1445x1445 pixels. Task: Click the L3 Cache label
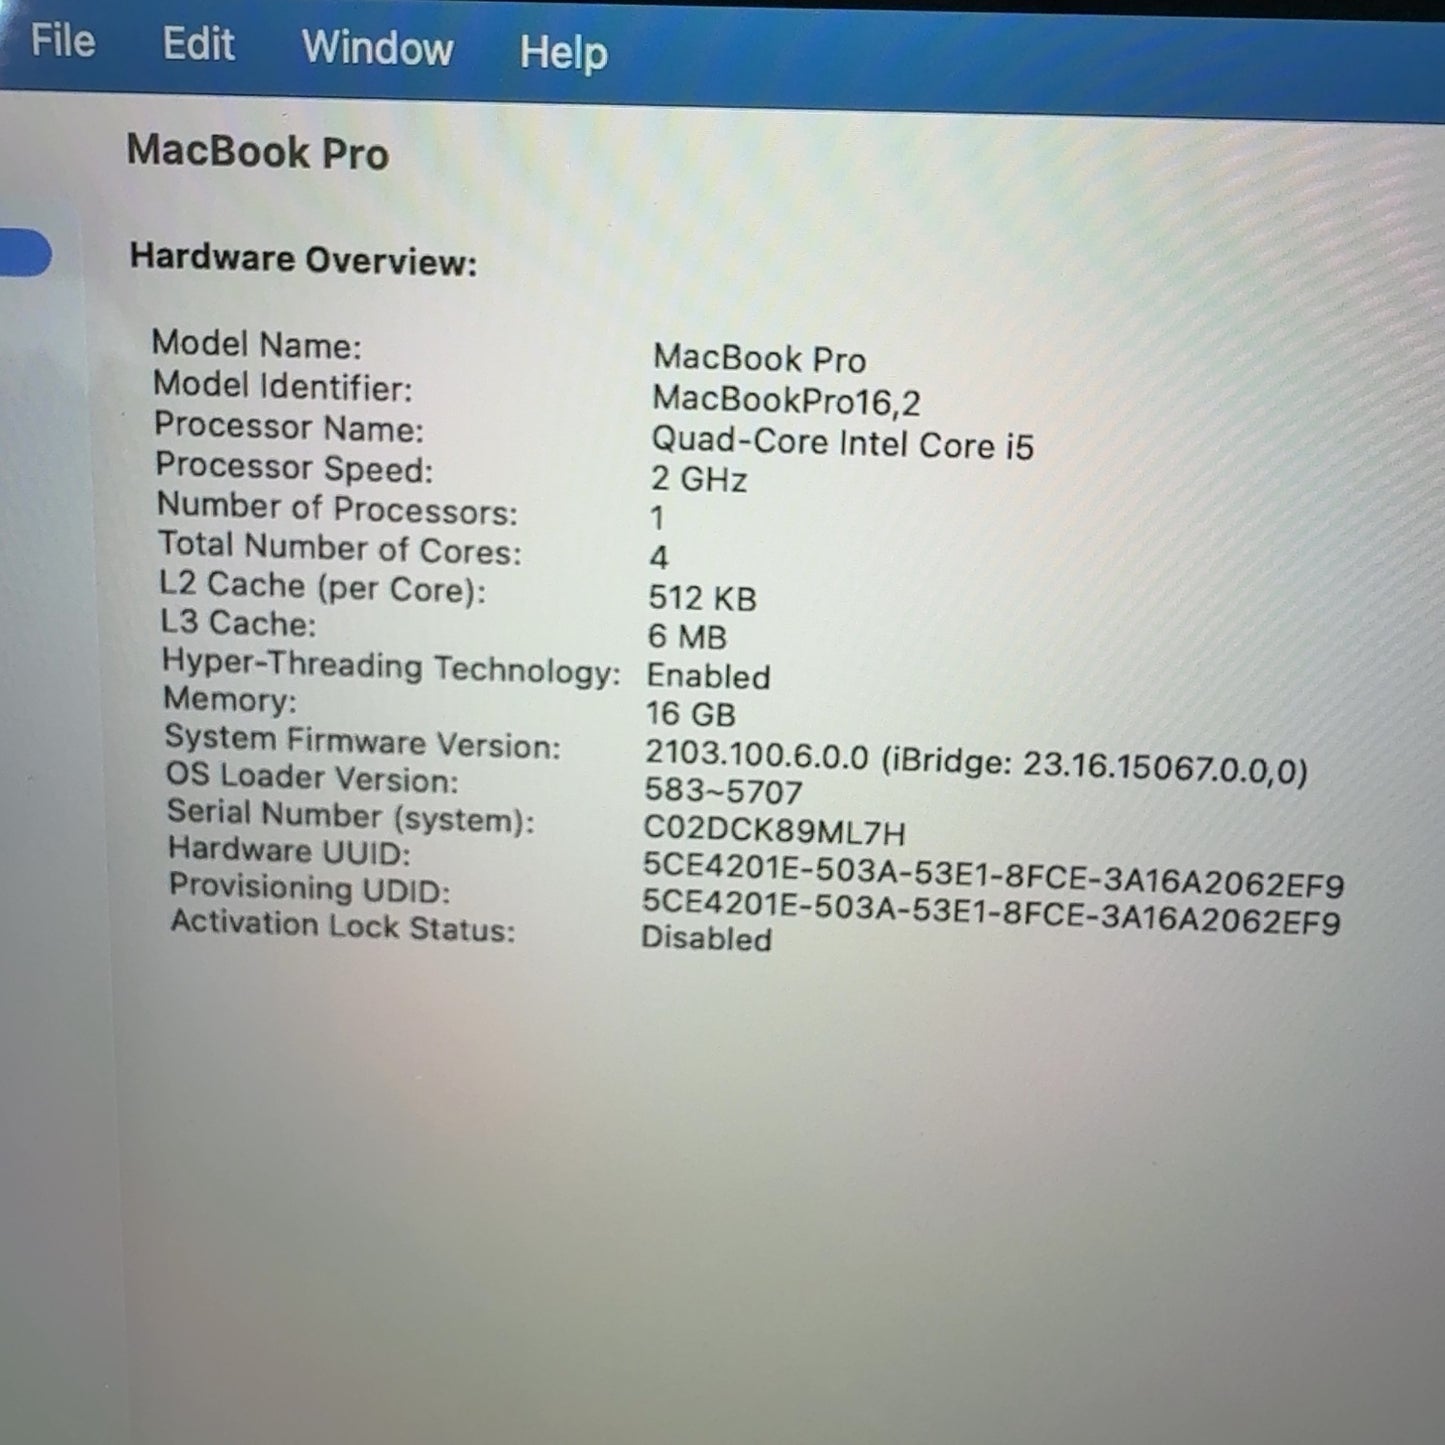coord(238,623)
